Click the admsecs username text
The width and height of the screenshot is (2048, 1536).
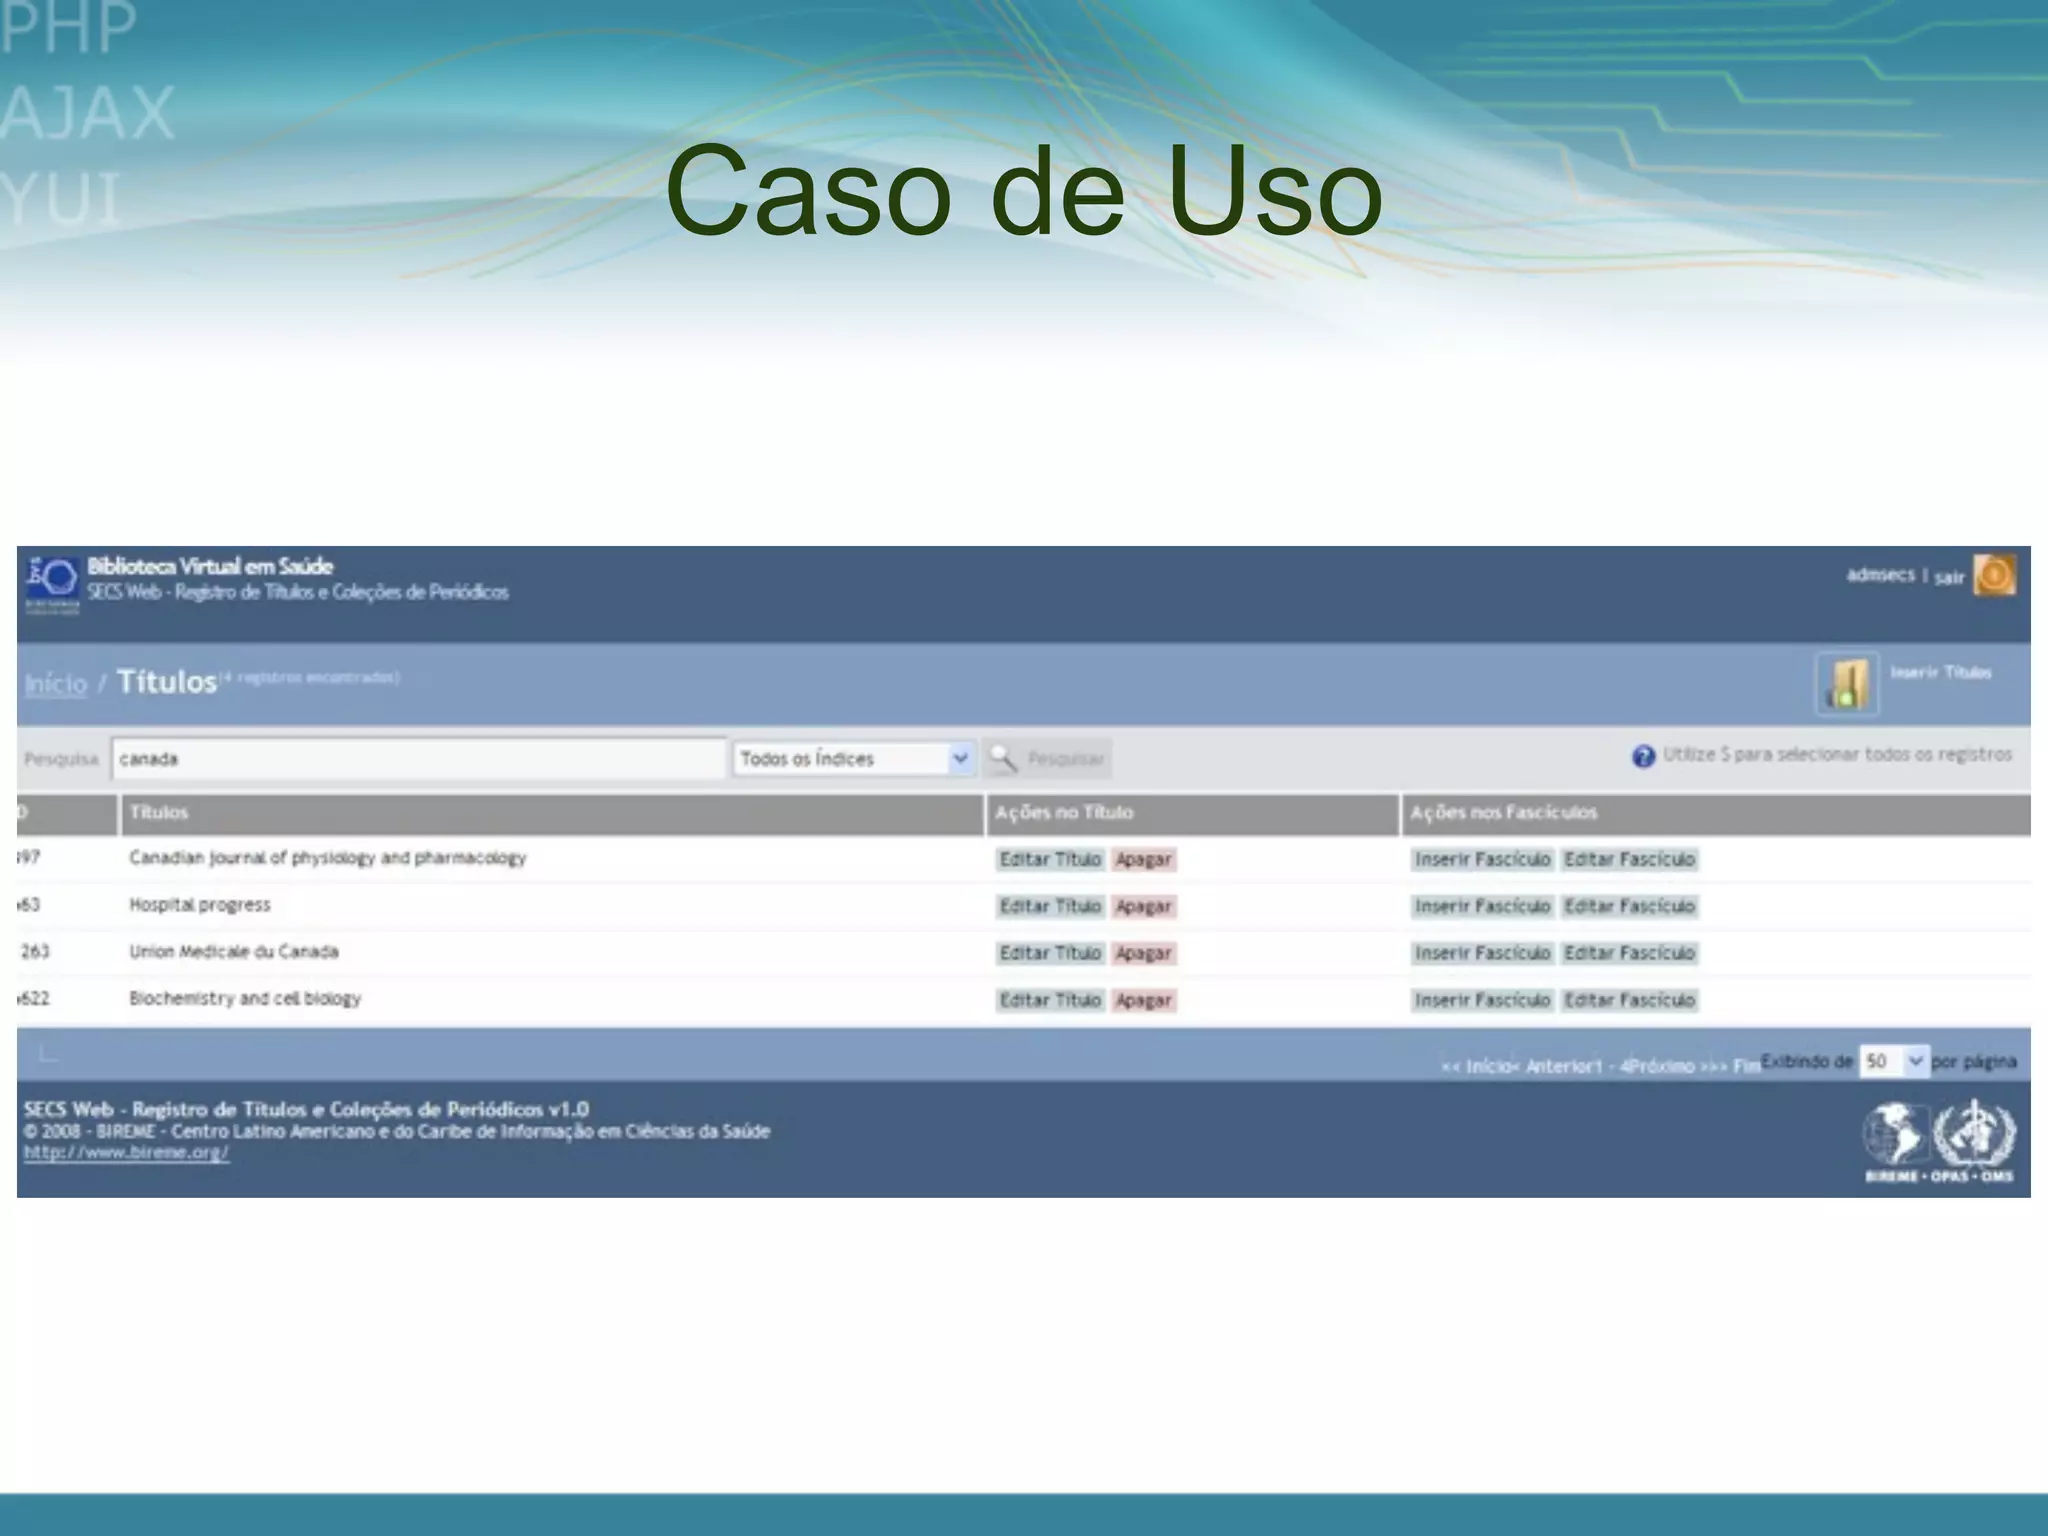(x=1880, y=575)
